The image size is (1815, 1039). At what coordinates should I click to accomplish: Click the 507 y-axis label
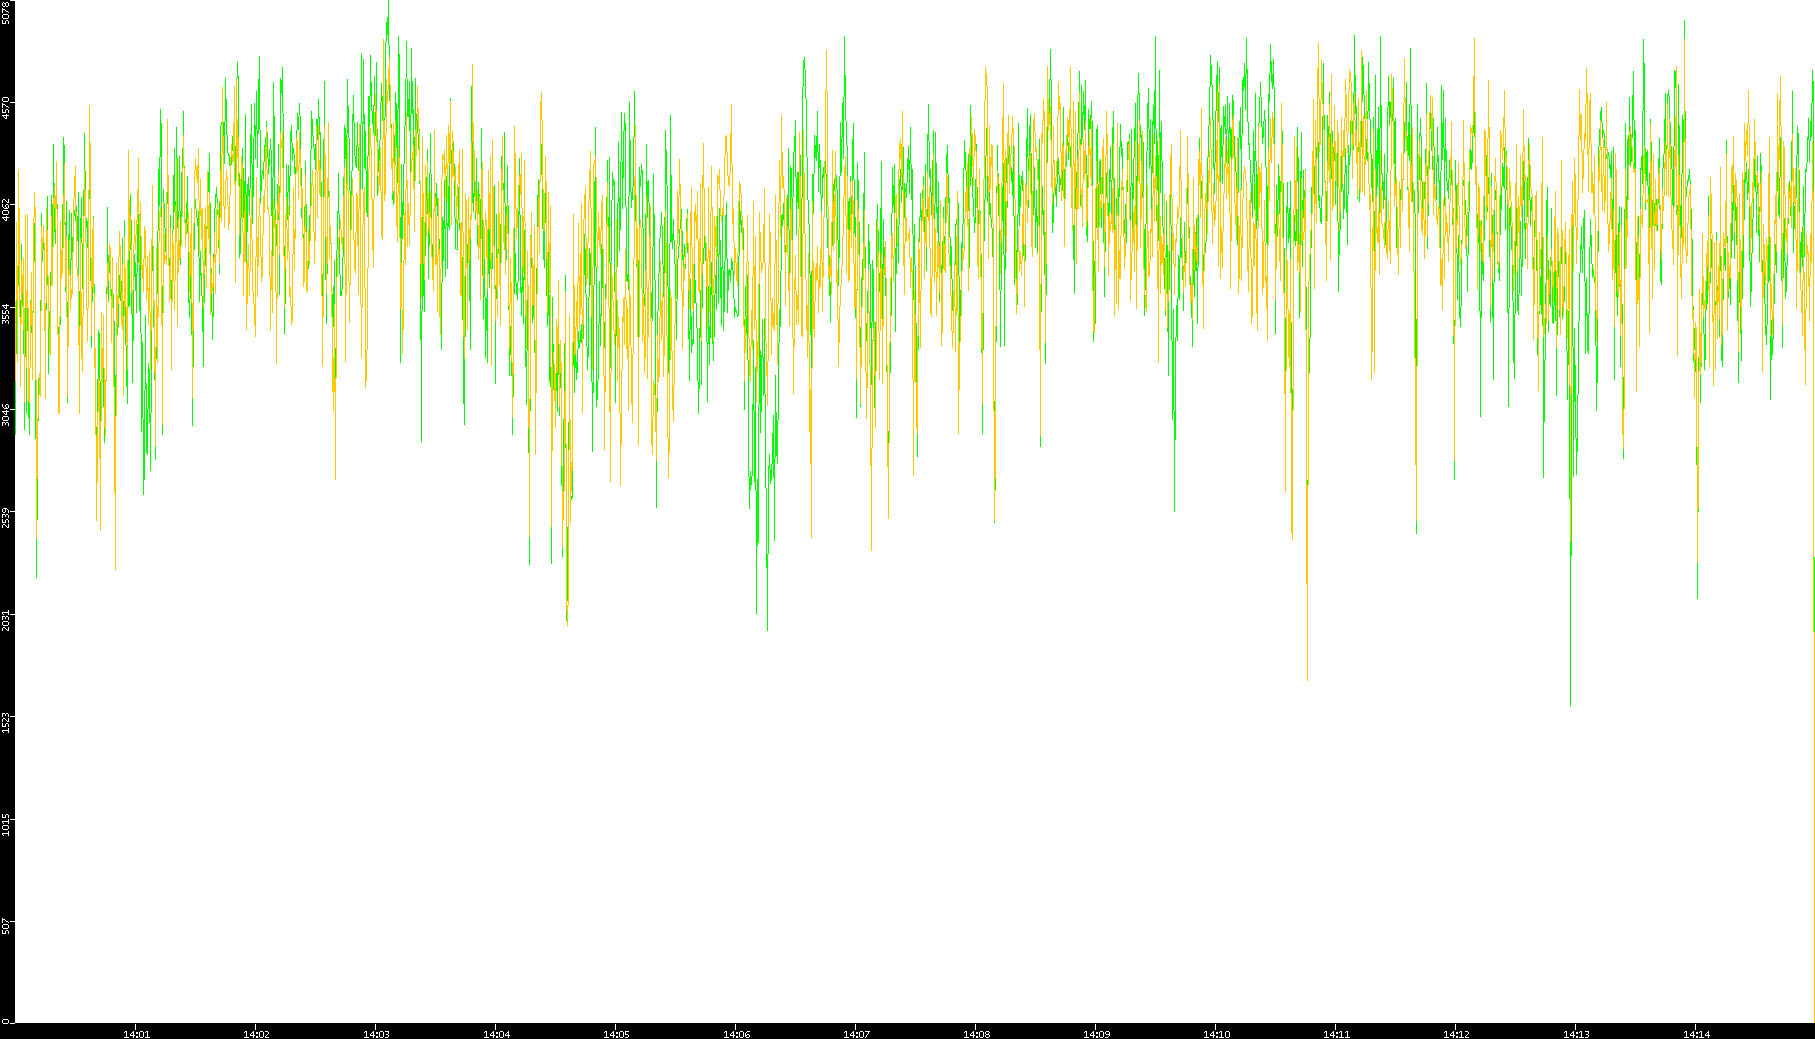pyautogui.click(x=6, y=926)
